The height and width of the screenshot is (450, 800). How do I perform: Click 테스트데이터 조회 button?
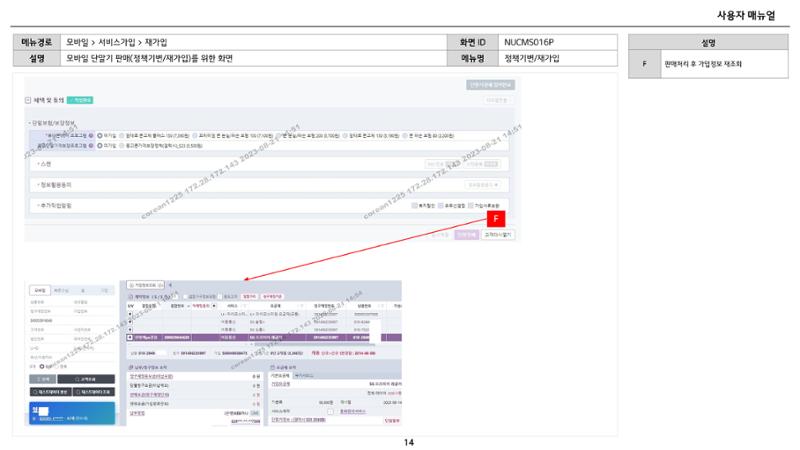tap(94, 392)
